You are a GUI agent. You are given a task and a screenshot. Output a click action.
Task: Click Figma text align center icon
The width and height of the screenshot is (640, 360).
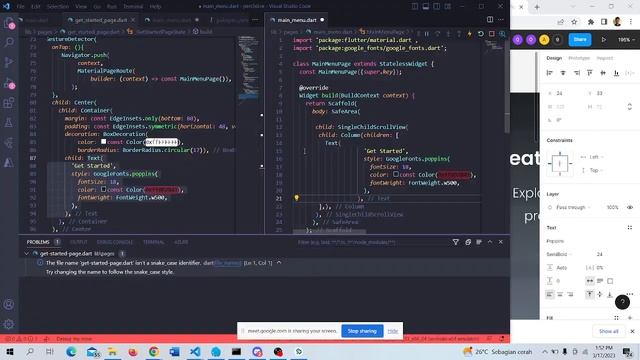[560, 294]
